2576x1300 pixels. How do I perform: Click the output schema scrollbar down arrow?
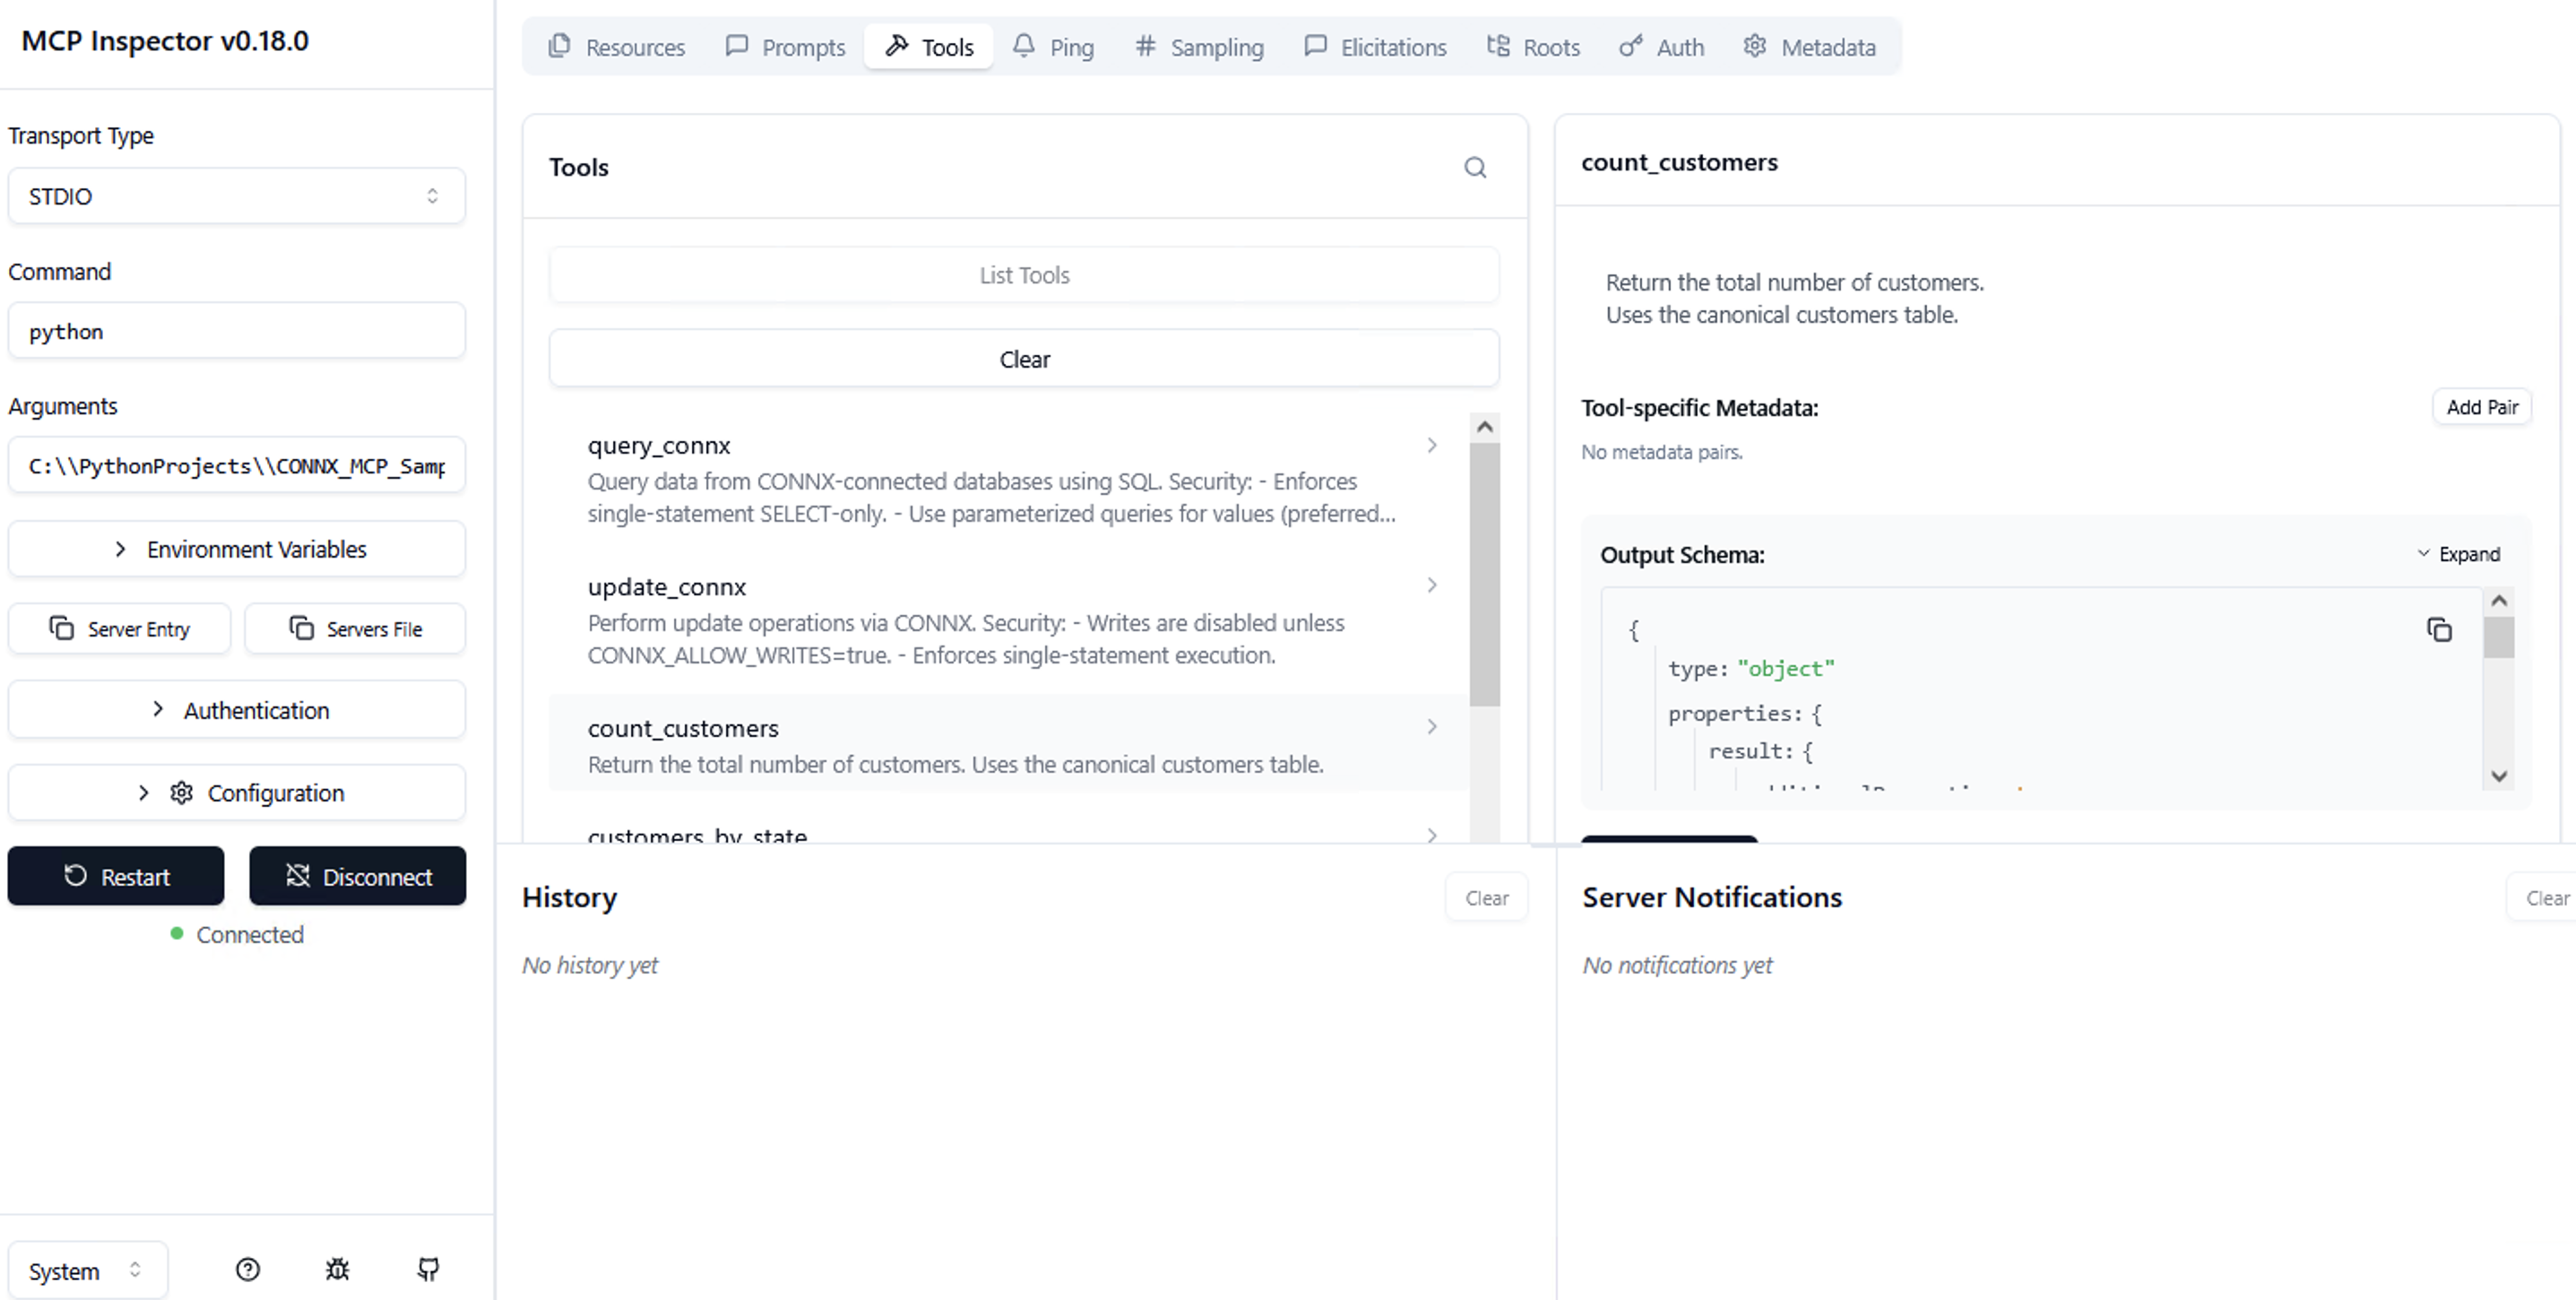click(2499, 776)
